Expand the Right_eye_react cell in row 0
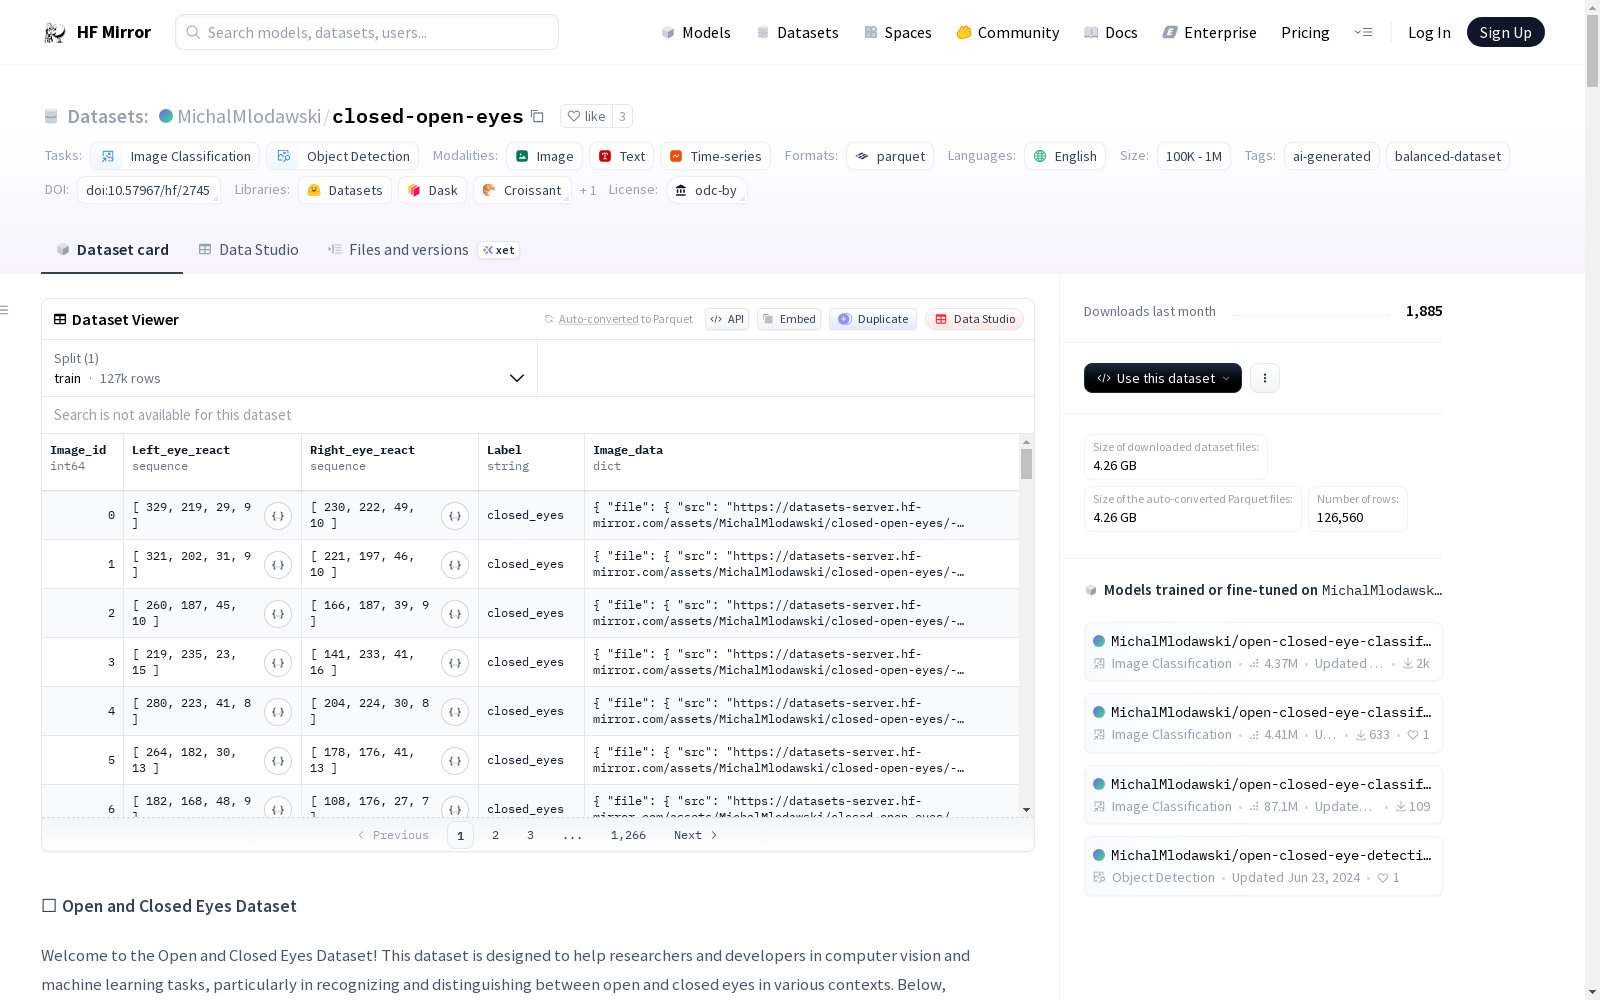Viewport: 1600px width, 1000px height. [455, 516]
